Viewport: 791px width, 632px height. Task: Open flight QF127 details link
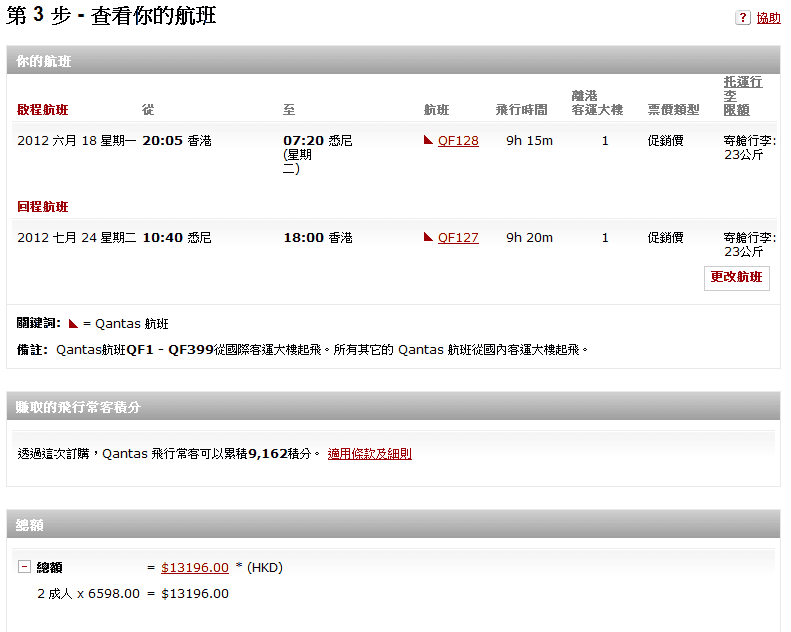[x=458, y=238]
